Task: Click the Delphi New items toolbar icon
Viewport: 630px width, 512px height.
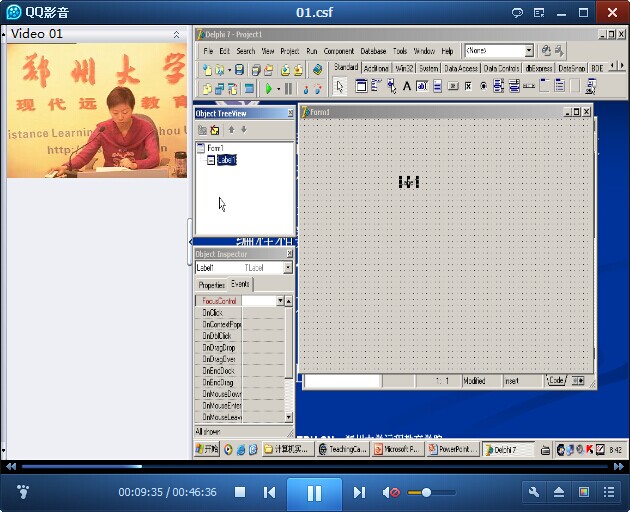Action: pyautogui.click(x=207, y=70)
